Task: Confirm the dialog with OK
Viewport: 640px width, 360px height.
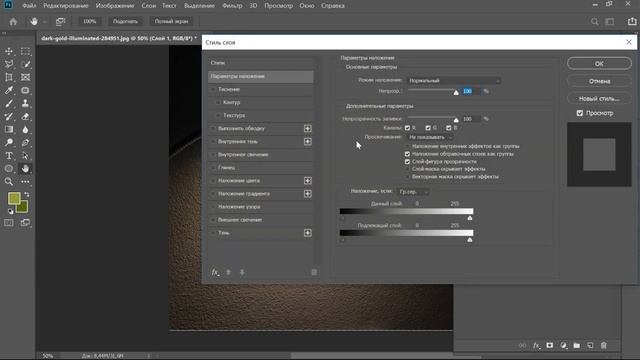Action: click(x=599, y=63)
